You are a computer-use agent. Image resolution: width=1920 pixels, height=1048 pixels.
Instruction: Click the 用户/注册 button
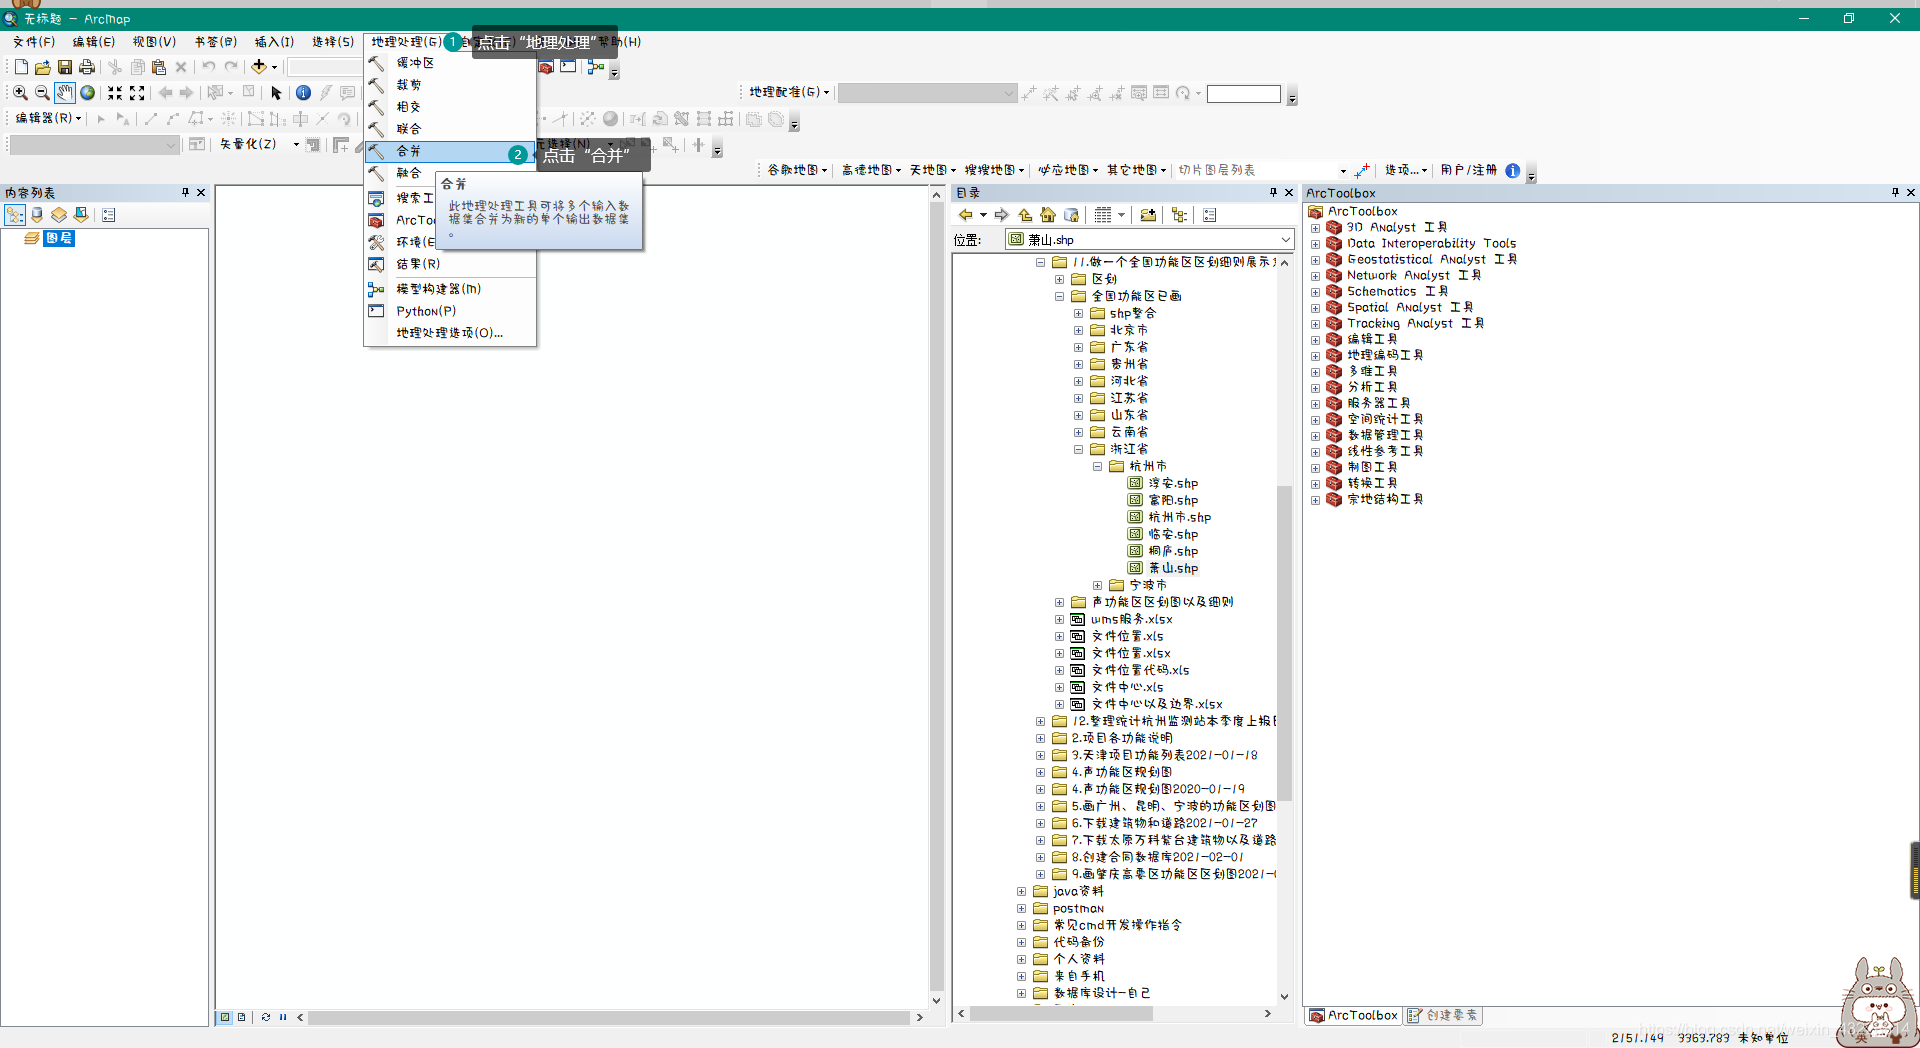point(1468,170)
